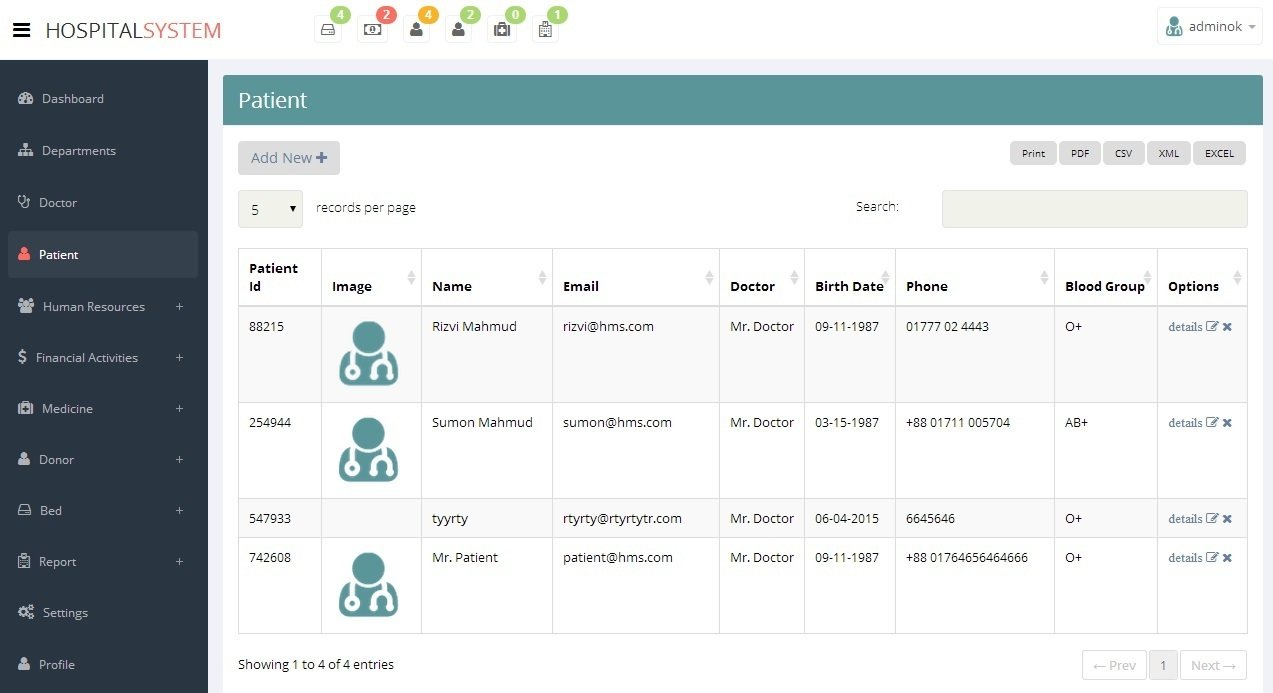Click the Prev pagination button
1273x693 pixels.
tap(1114, 665)
